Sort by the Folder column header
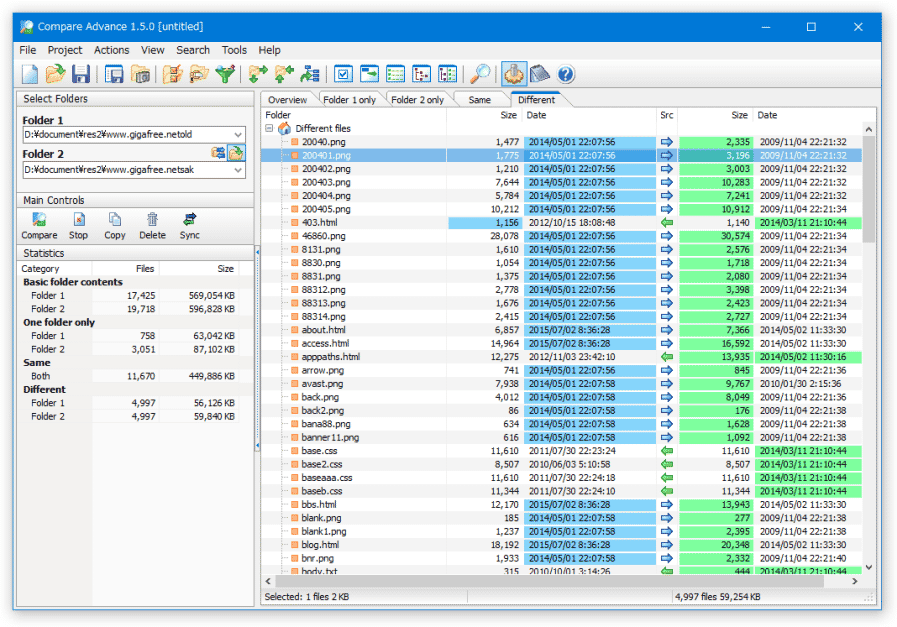 pos(354,115)
